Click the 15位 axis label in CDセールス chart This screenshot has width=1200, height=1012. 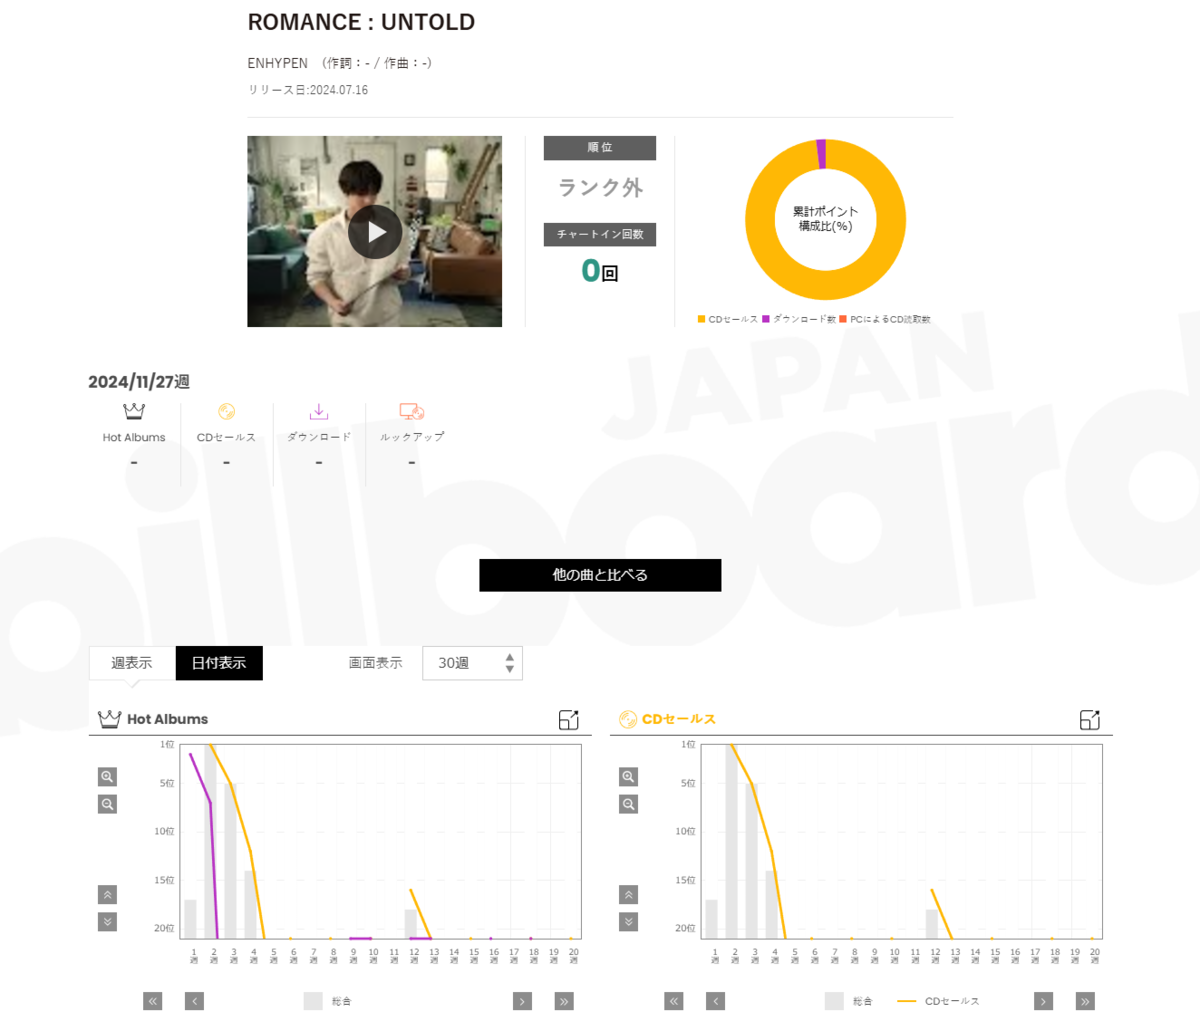686,880
